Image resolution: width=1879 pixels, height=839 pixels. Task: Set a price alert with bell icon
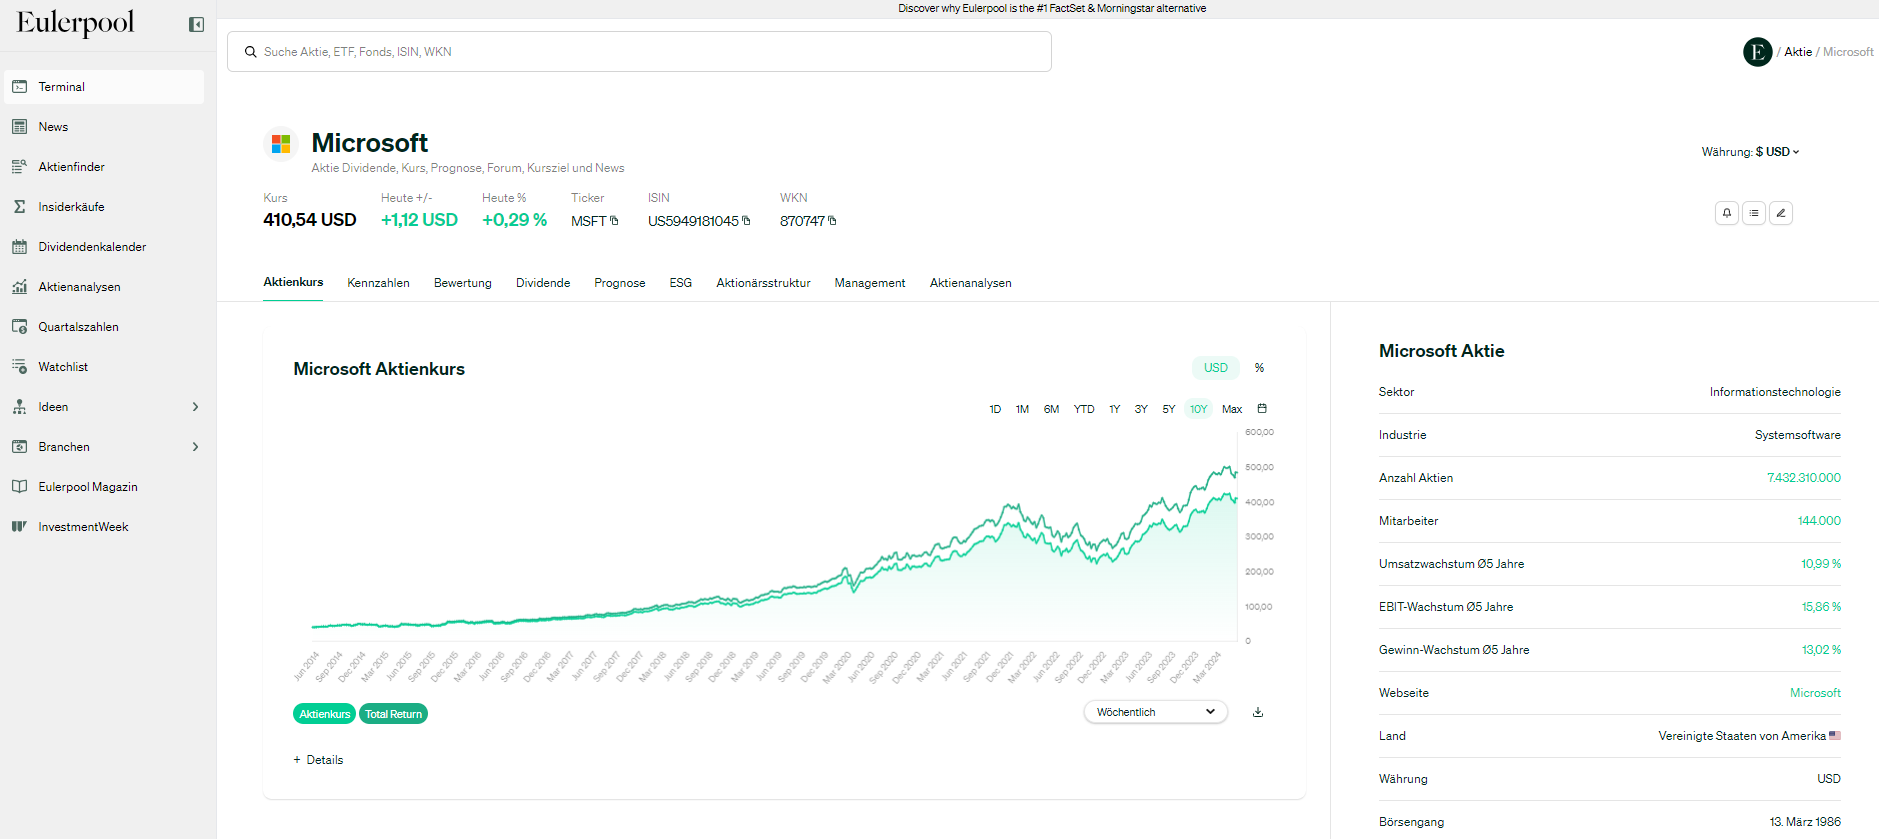(x=1726, y=213)
